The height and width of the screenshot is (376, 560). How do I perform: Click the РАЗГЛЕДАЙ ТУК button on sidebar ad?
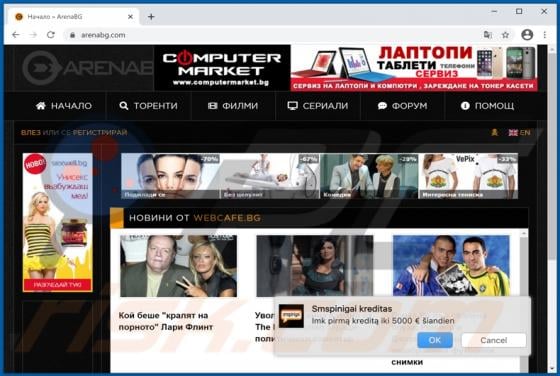point(58,285)
